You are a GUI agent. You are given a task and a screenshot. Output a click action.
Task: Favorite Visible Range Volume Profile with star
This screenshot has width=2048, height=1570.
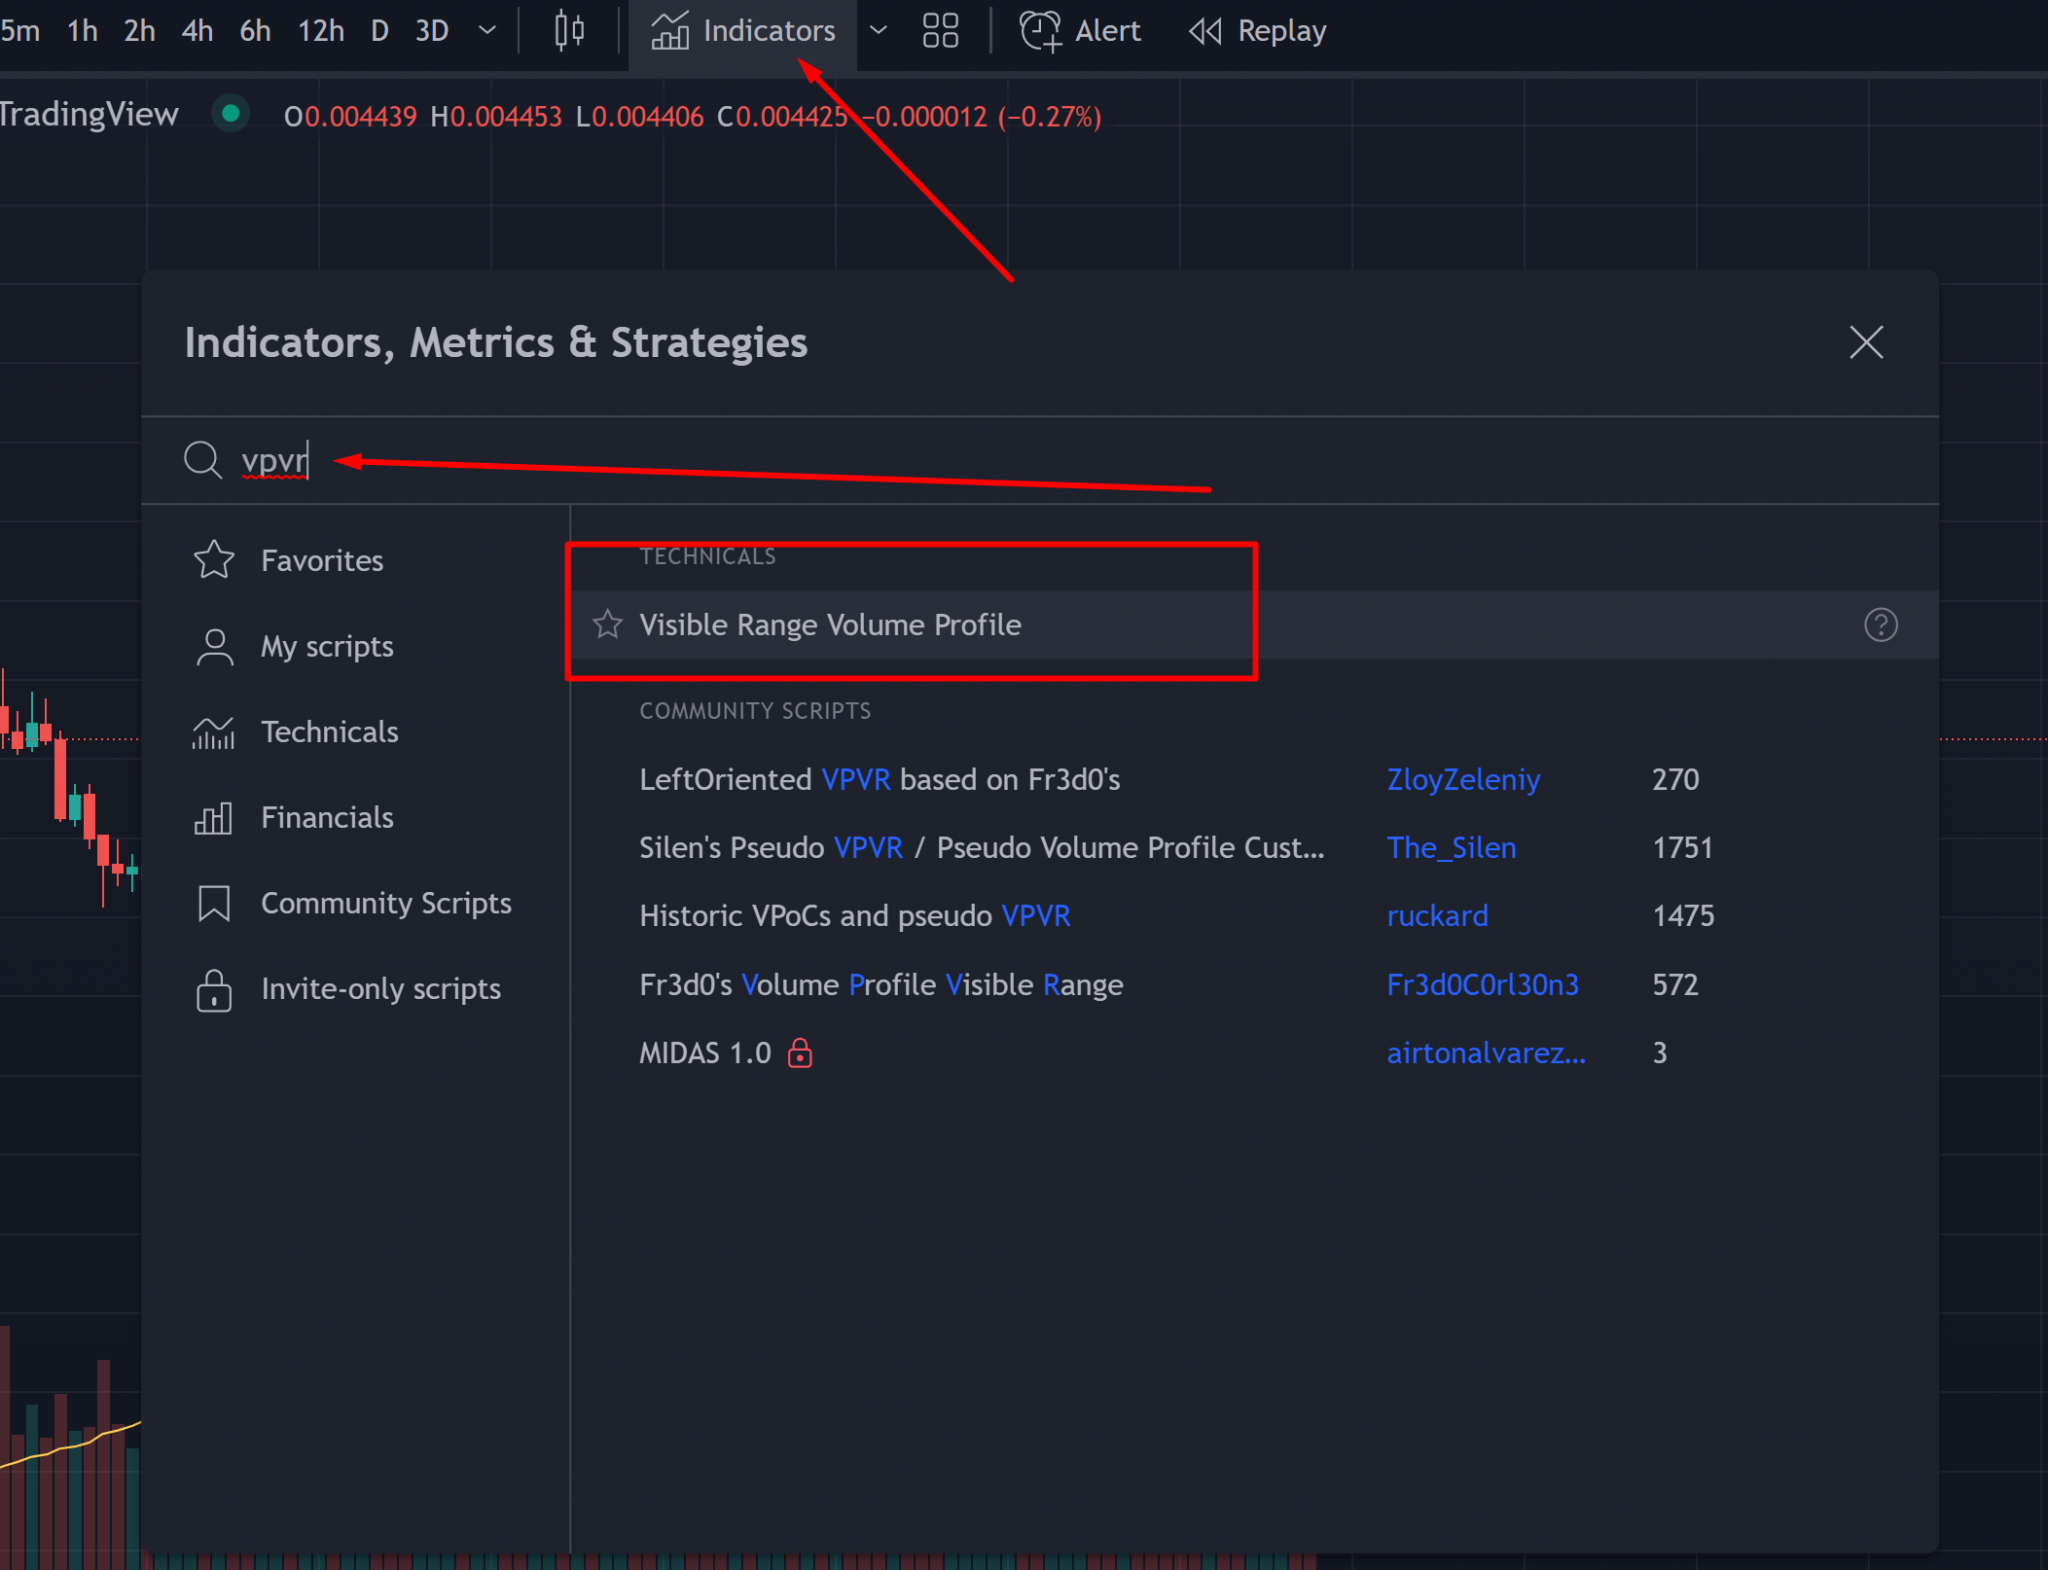click(607, 624)
